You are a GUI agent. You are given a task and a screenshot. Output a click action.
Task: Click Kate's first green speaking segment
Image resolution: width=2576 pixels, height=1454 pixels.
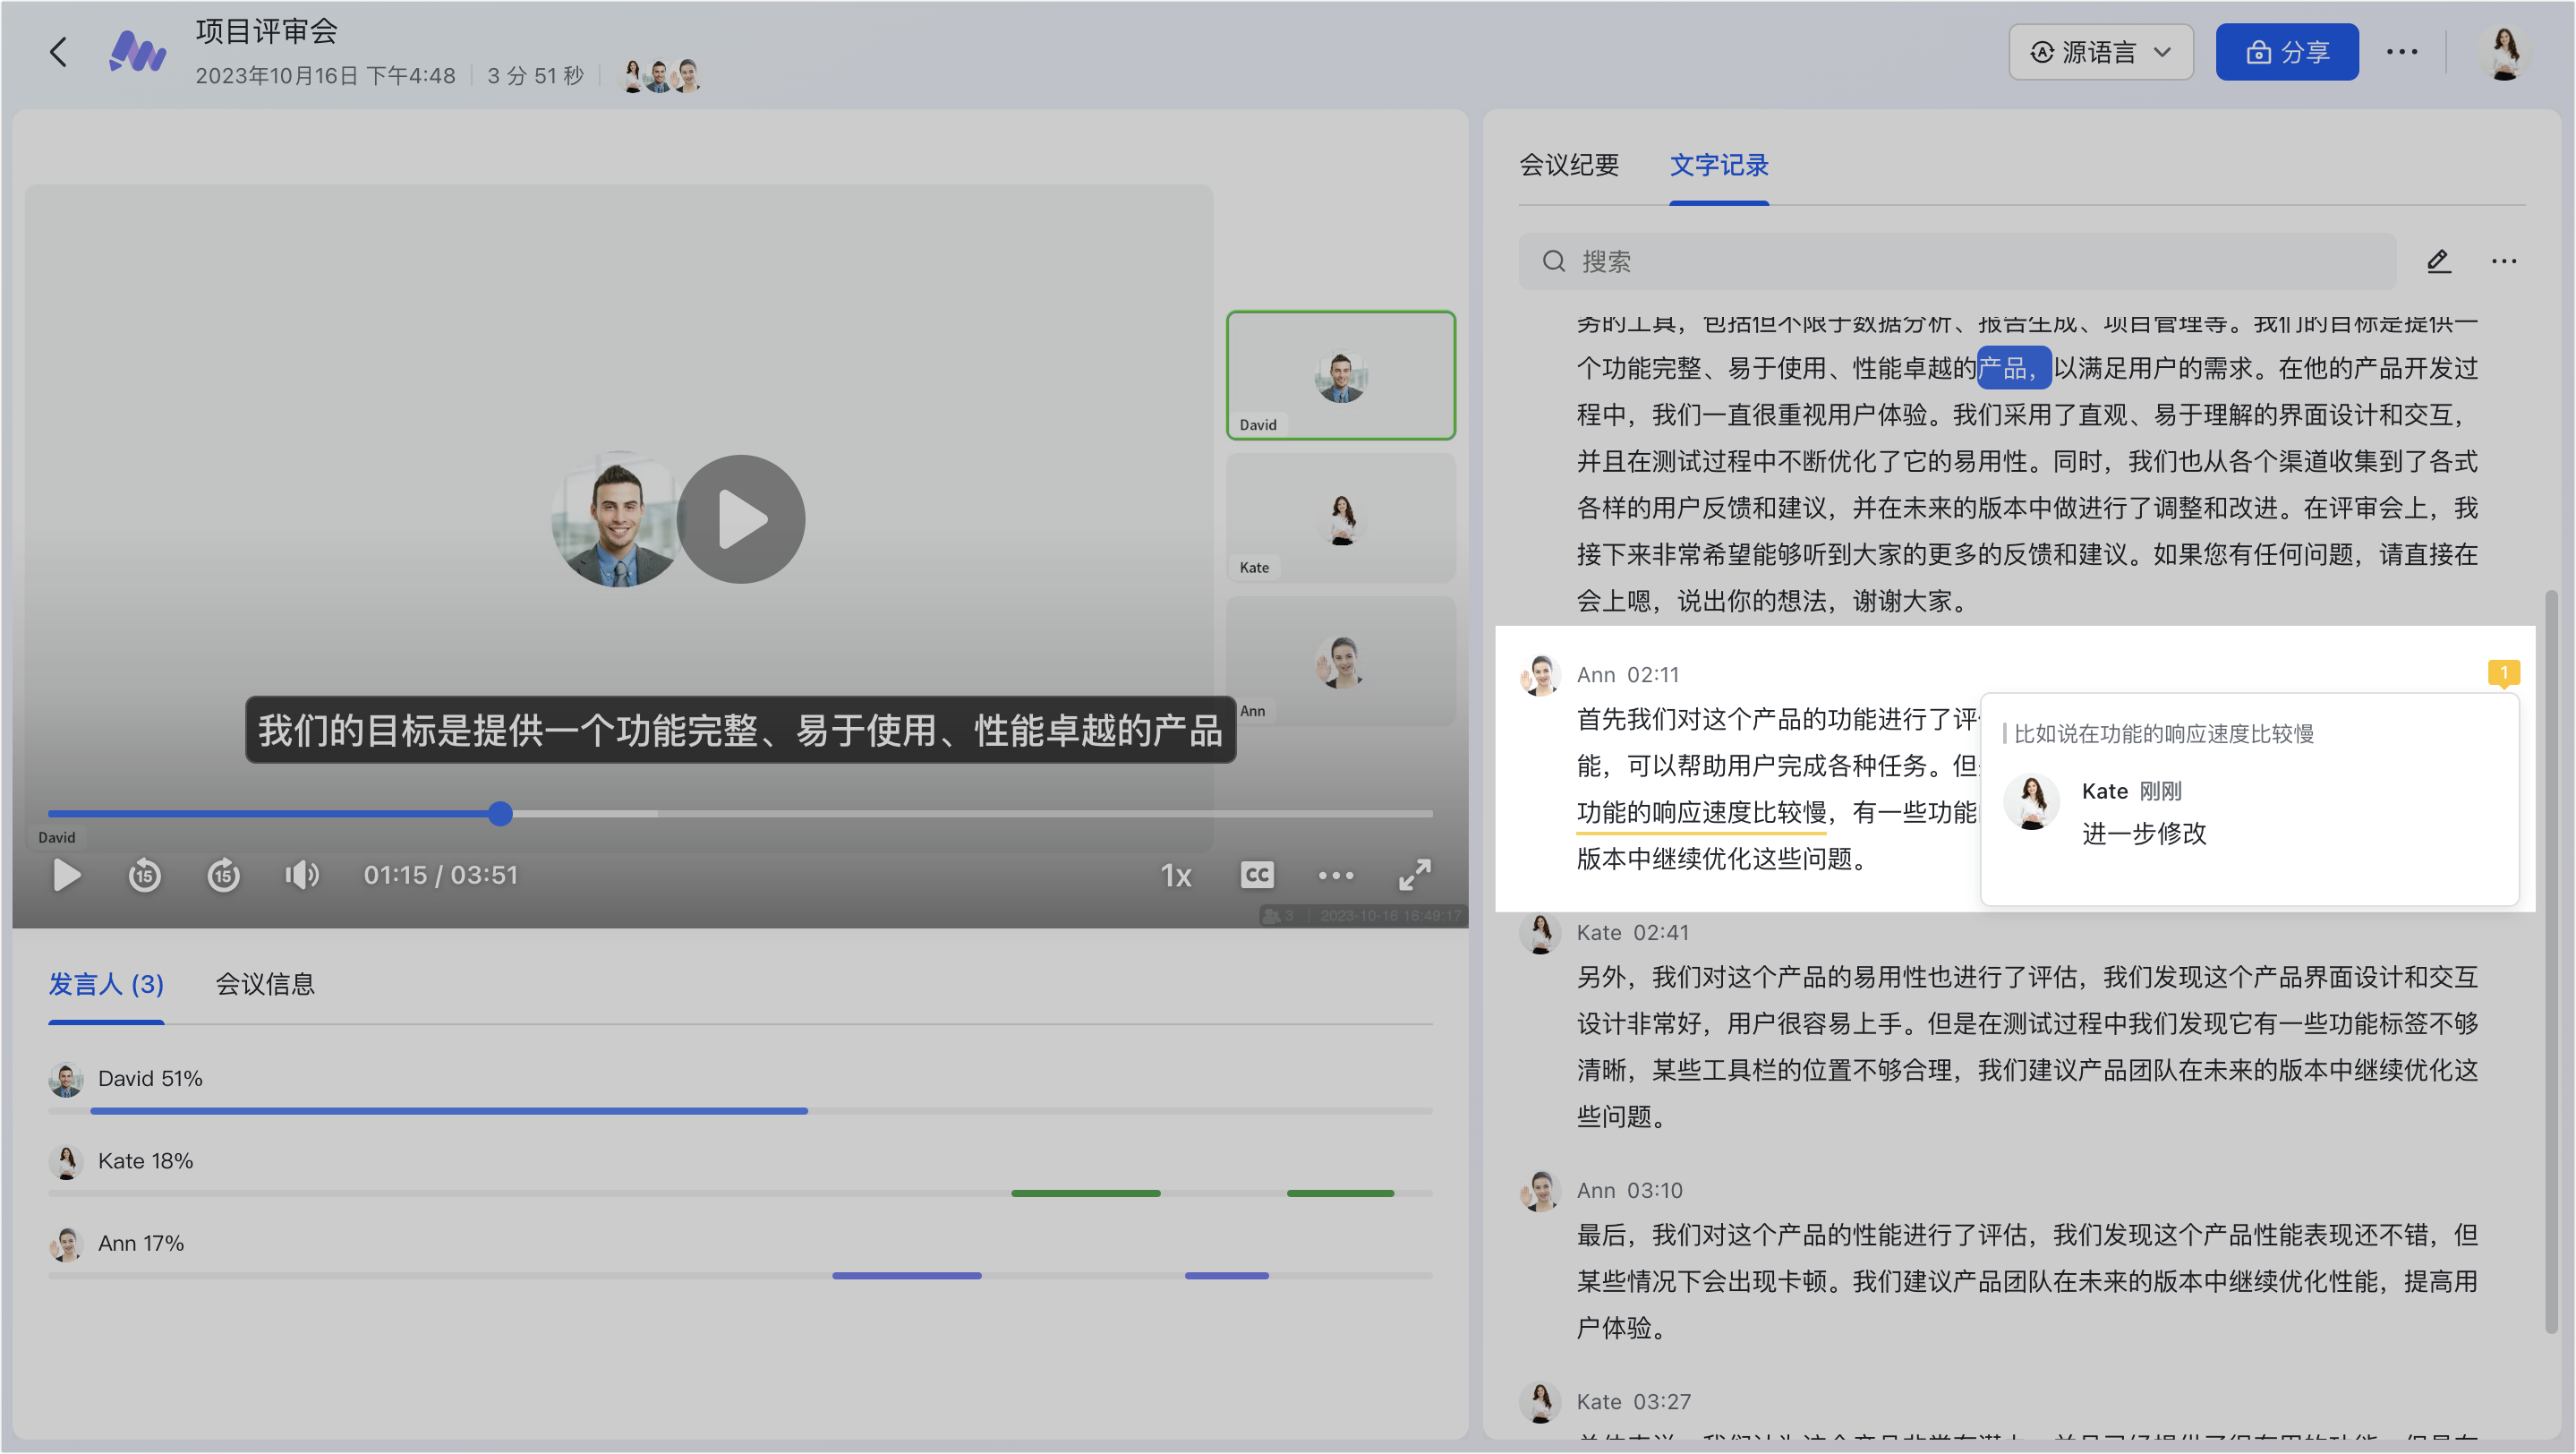pyautogui.click(x=1085, y=1193)
